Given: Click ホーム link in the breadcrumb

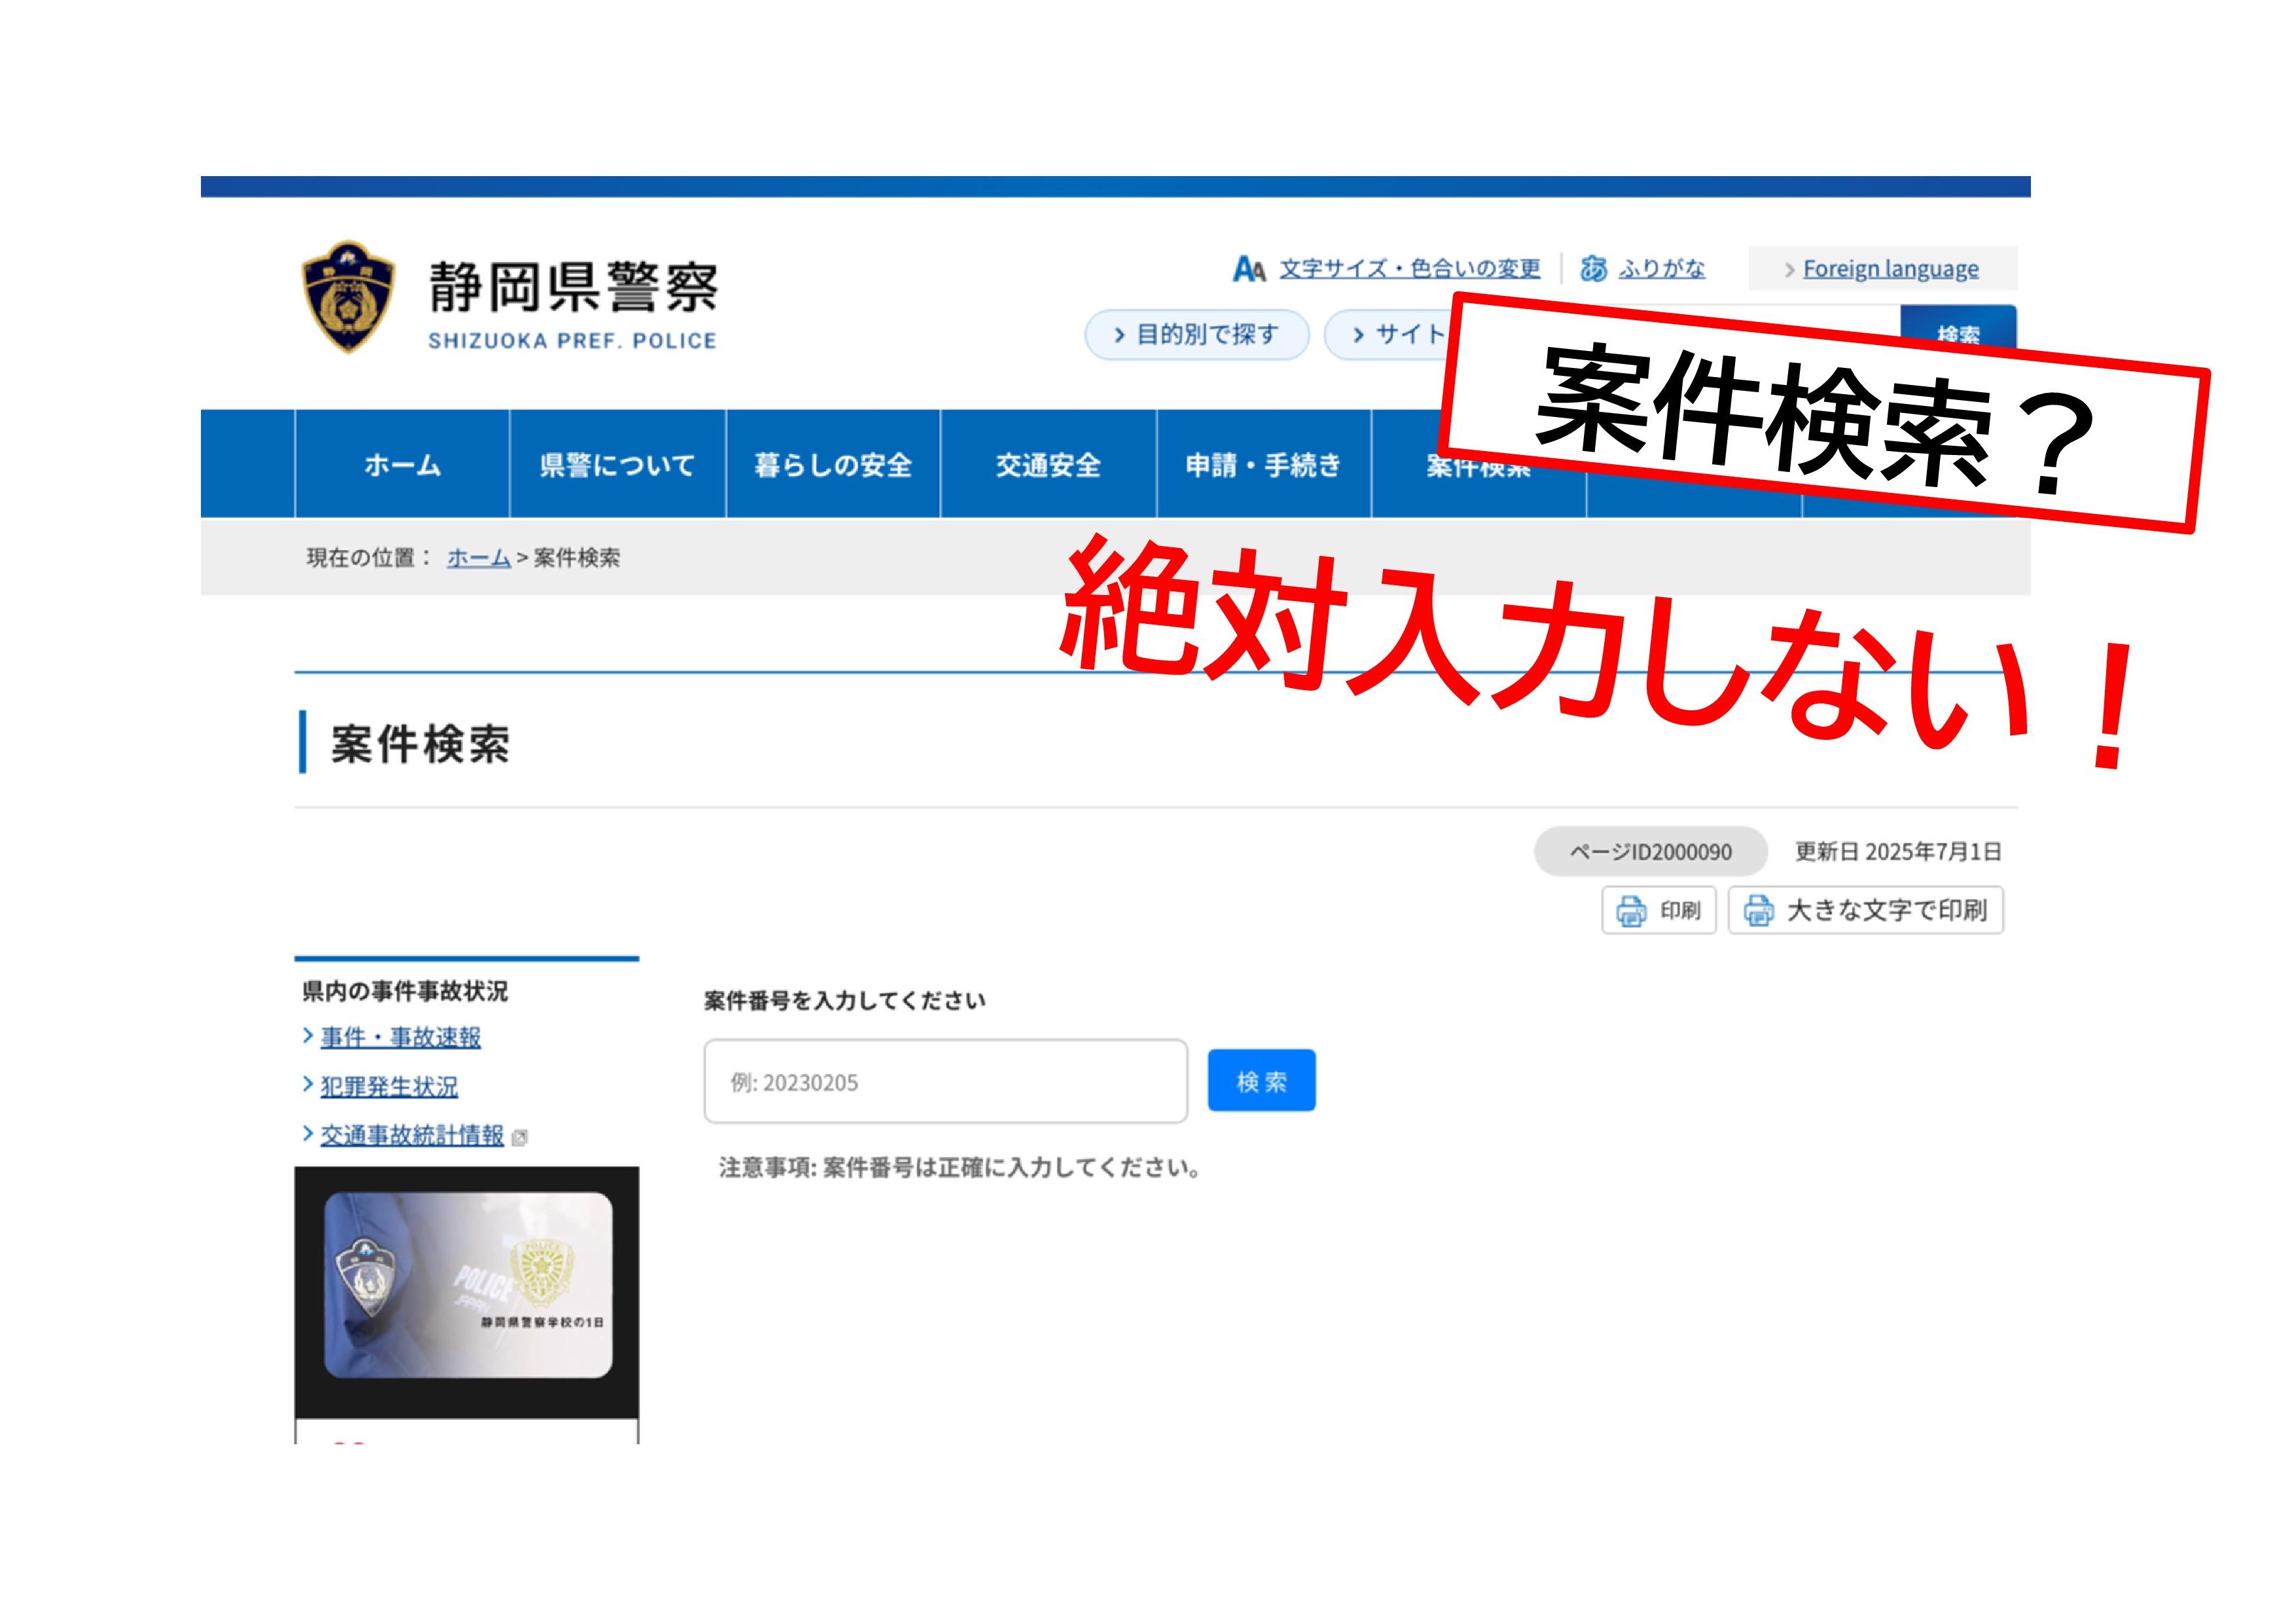Looking at the screenshot, I should pyautogui.click(x=478, y=558).
